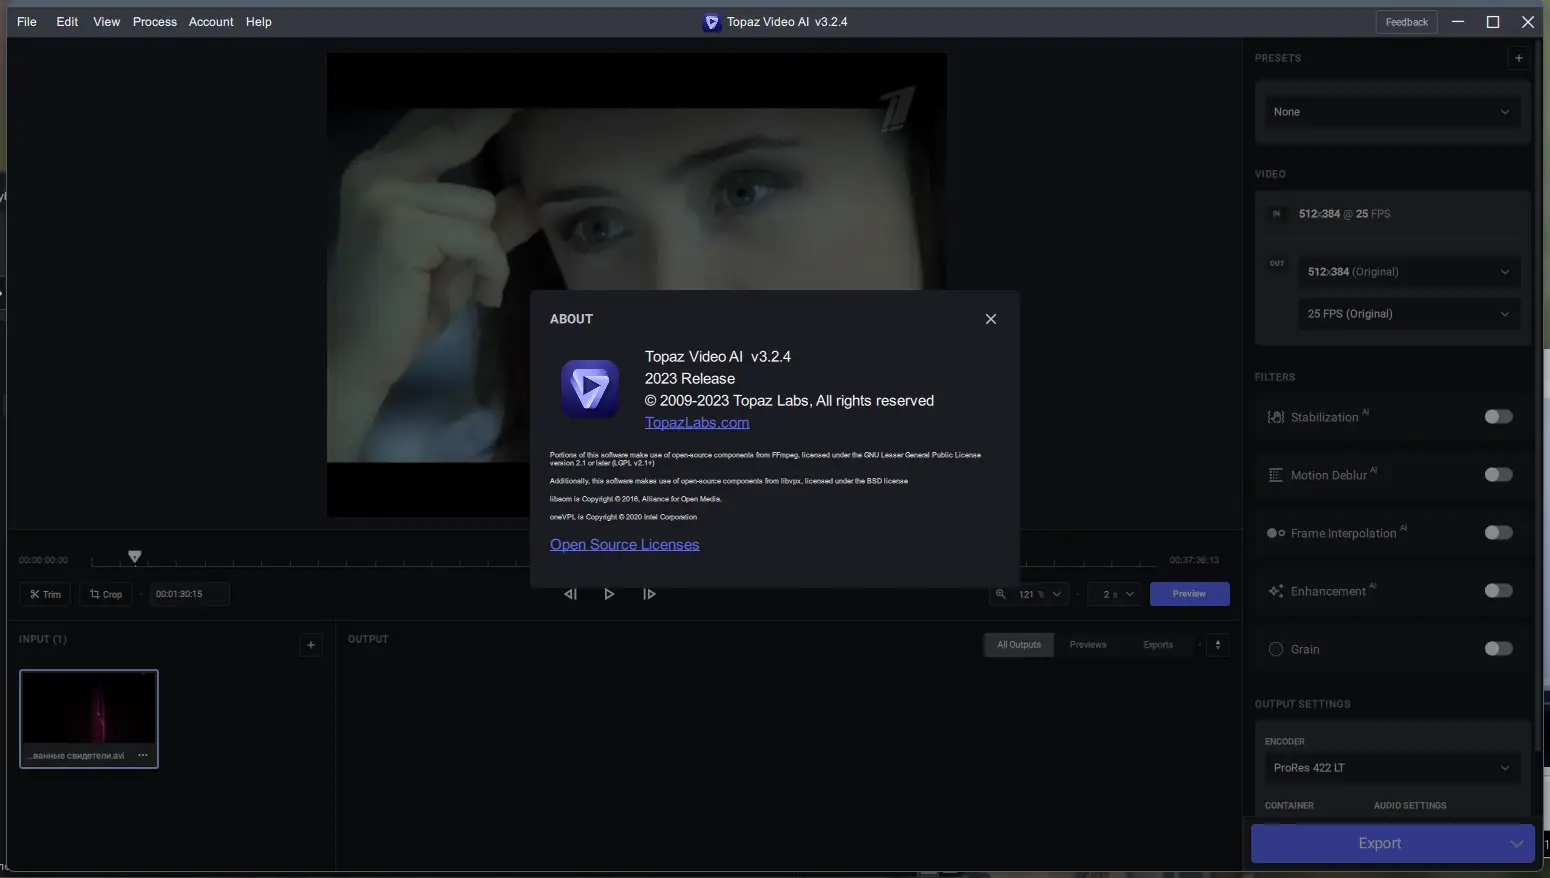Enable the Motion Deblur toggle

(1498, 475)
